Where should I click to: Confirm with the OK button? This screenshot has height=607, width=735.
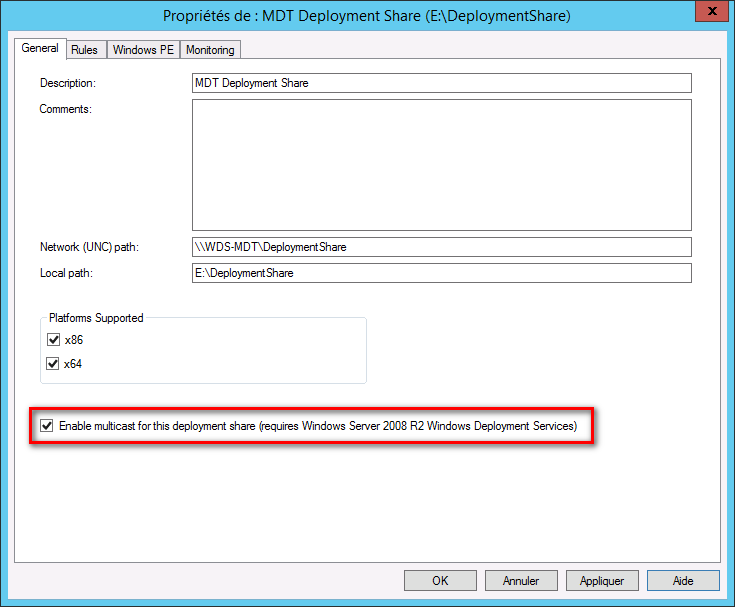pos(440,581)
